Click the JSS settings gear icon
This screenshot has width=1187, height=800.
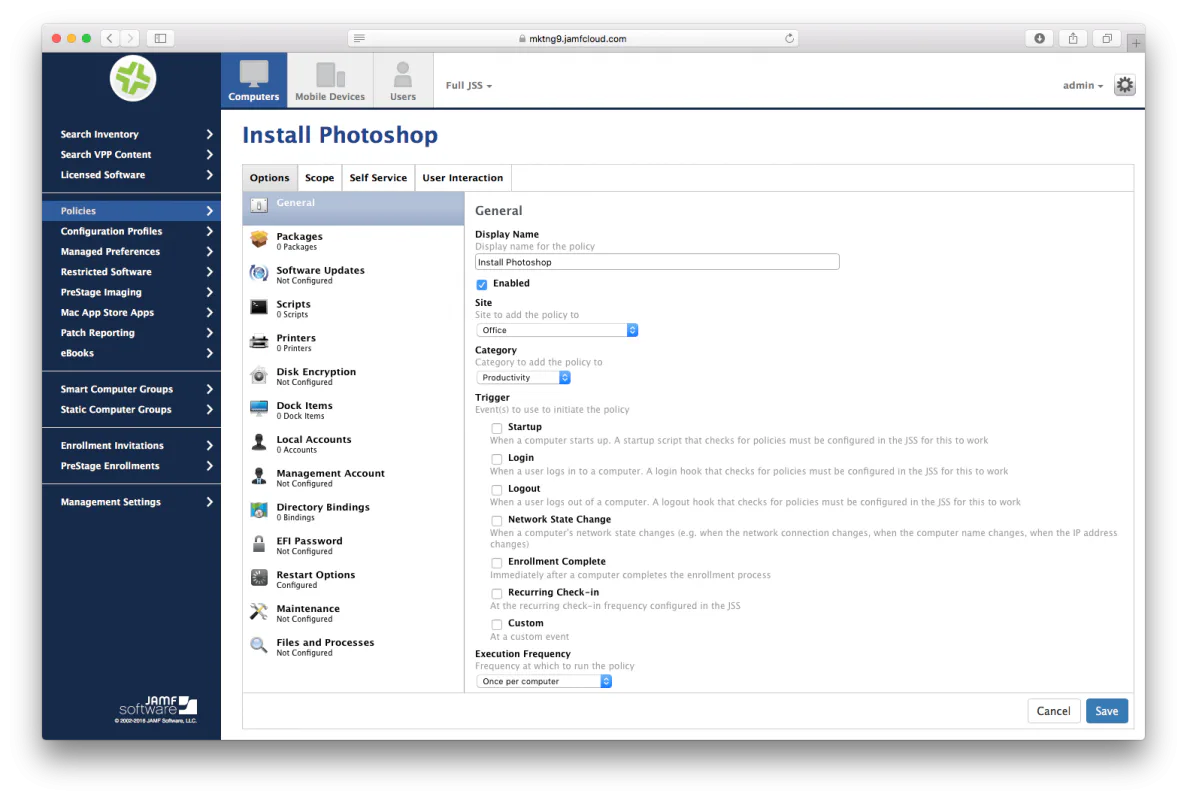[x=1124, y=85]
